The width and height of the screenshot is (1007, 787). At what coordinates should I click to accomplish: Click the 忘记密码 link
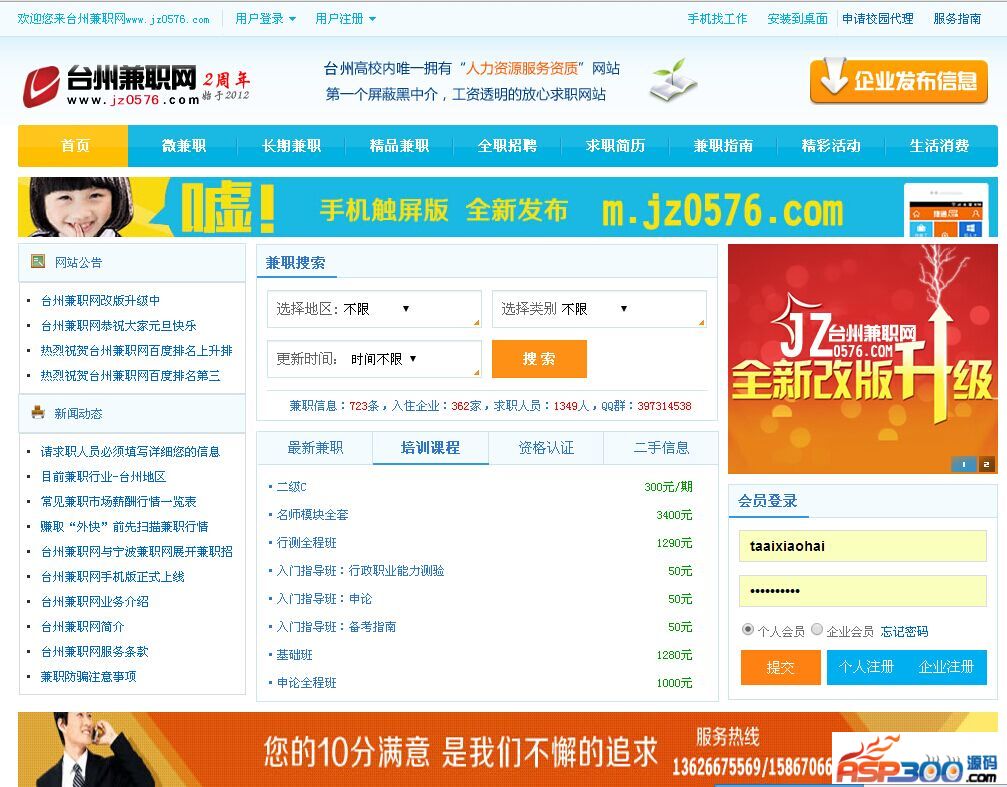[x=904, y=632]
